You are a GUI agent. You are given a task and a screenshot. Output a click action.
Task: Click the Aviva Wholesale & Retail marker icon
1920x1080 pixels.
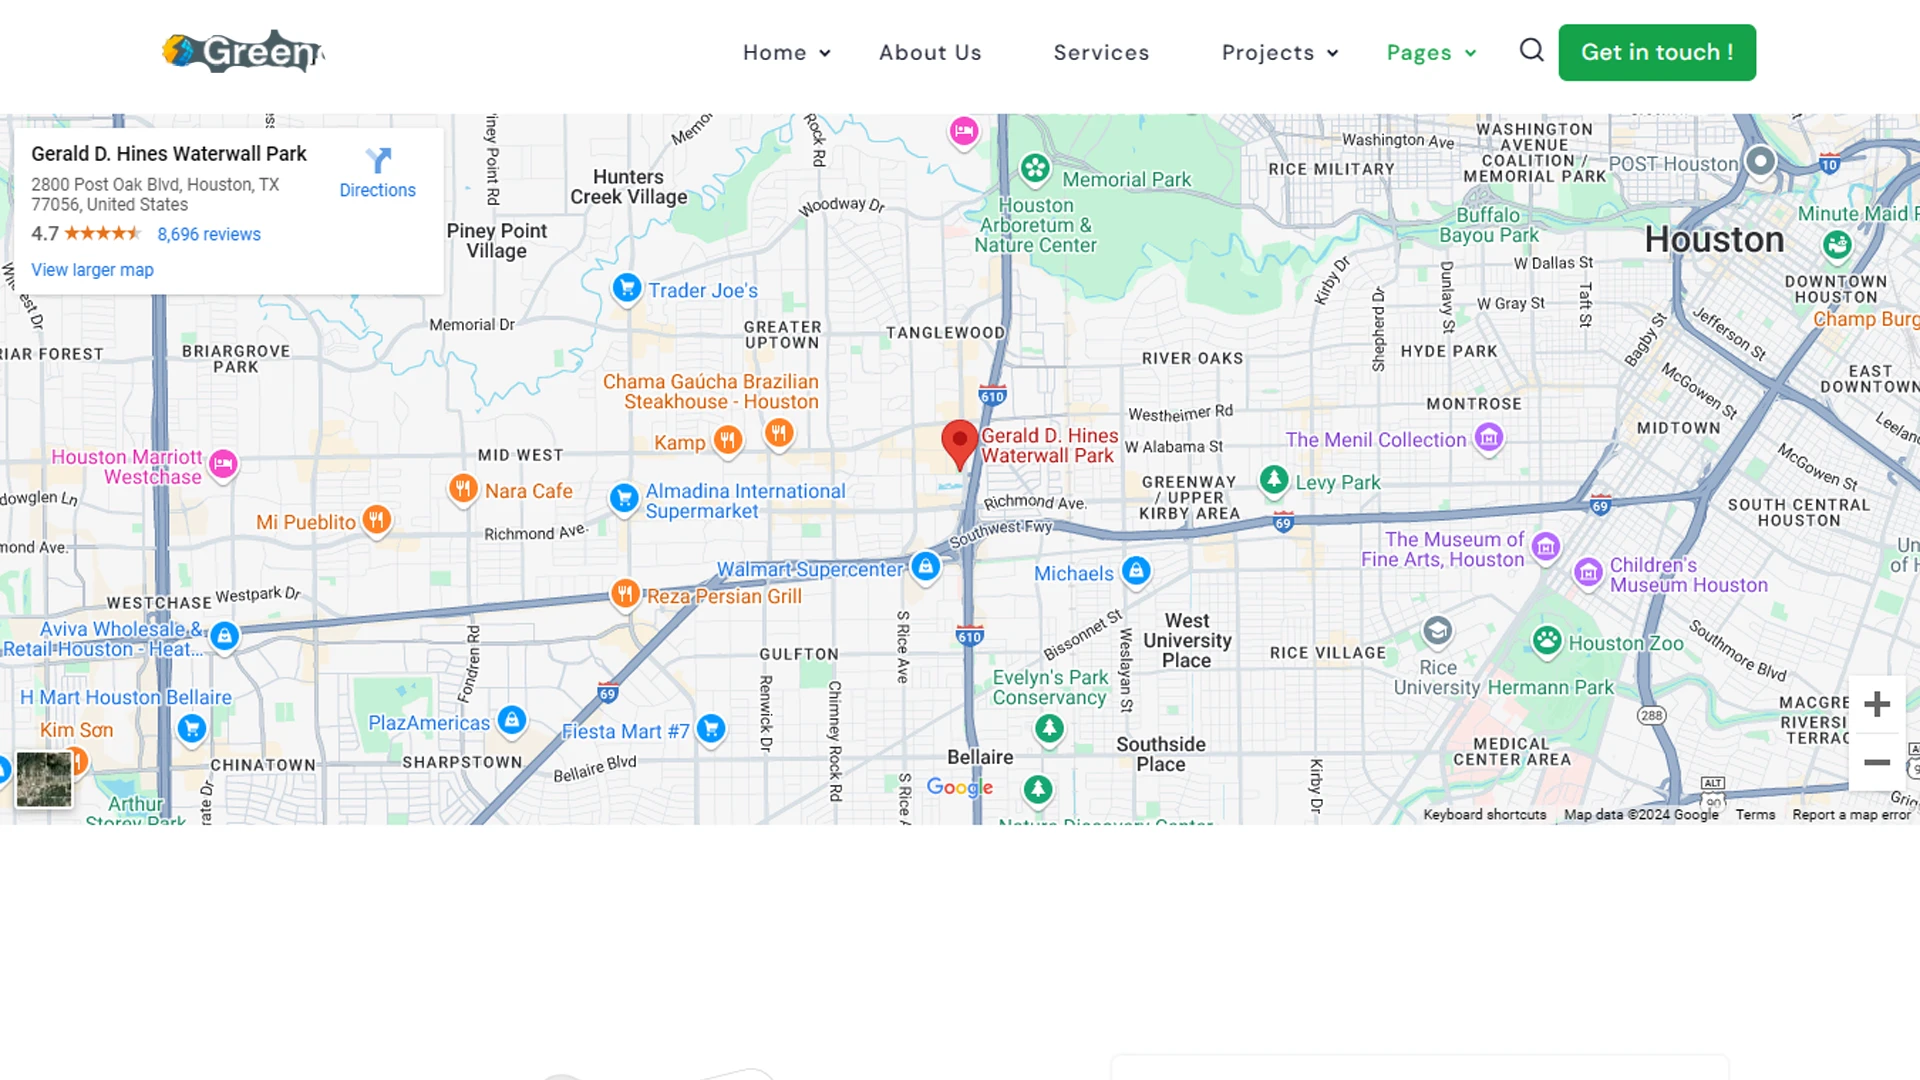pos(225,637)
